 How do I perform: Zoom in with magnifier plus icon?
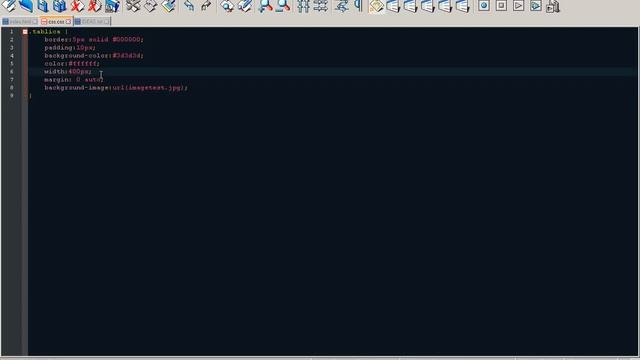tap(265, 6)
